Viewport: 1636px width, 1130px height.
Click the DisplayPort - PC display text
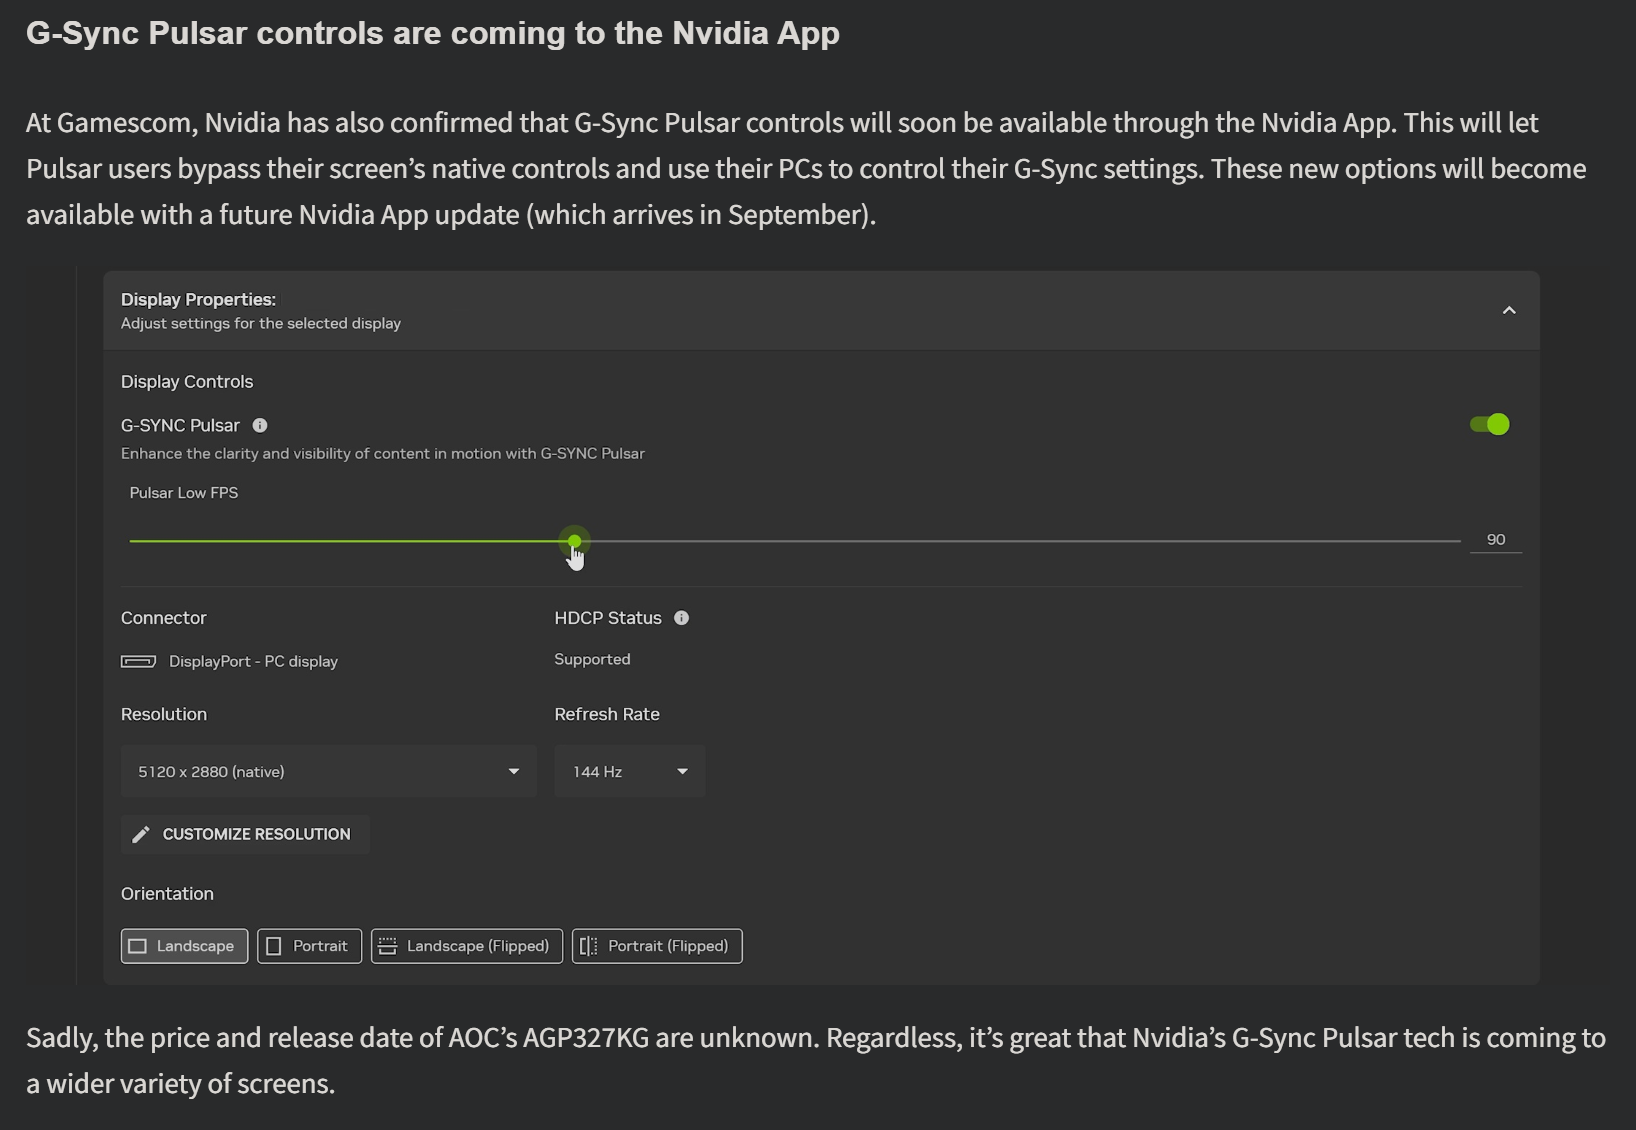(253, 661)
